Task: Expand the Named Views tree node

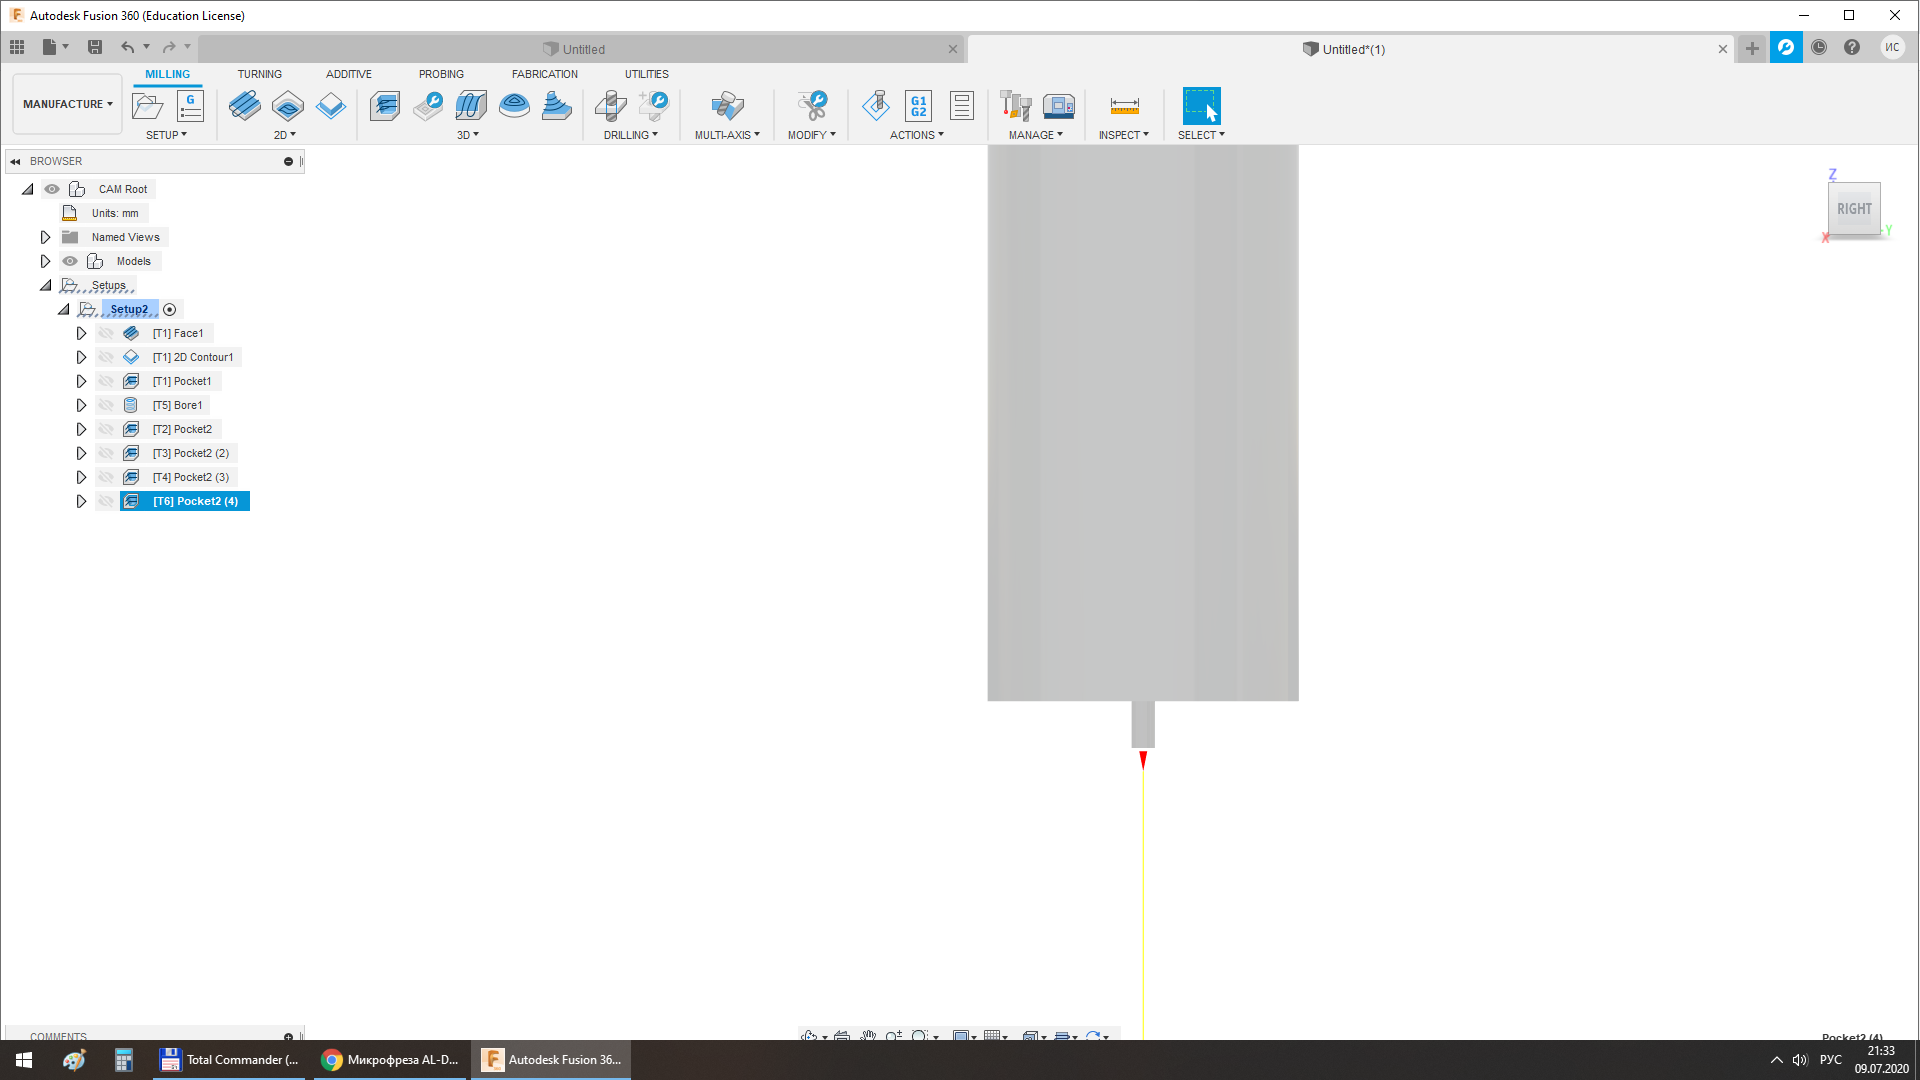Action: tap(45, 237)
